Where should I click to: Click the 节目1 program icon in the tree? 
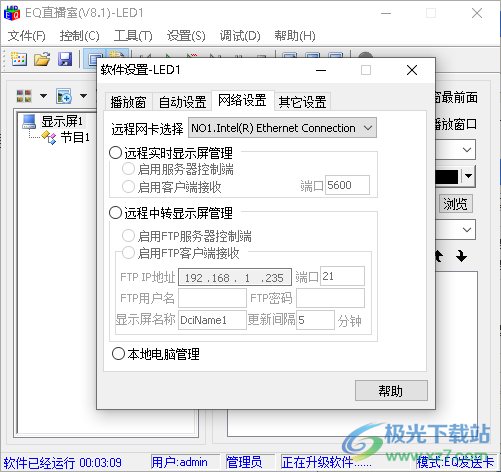click(x=49, y=137)
